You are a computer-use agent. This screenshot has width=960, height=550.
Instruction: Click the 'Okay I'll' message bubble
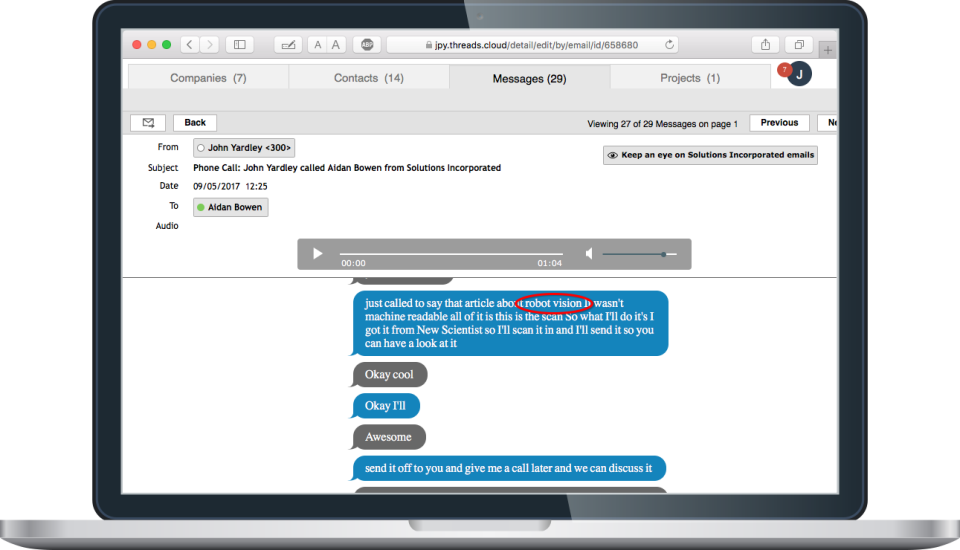(385, 405)
